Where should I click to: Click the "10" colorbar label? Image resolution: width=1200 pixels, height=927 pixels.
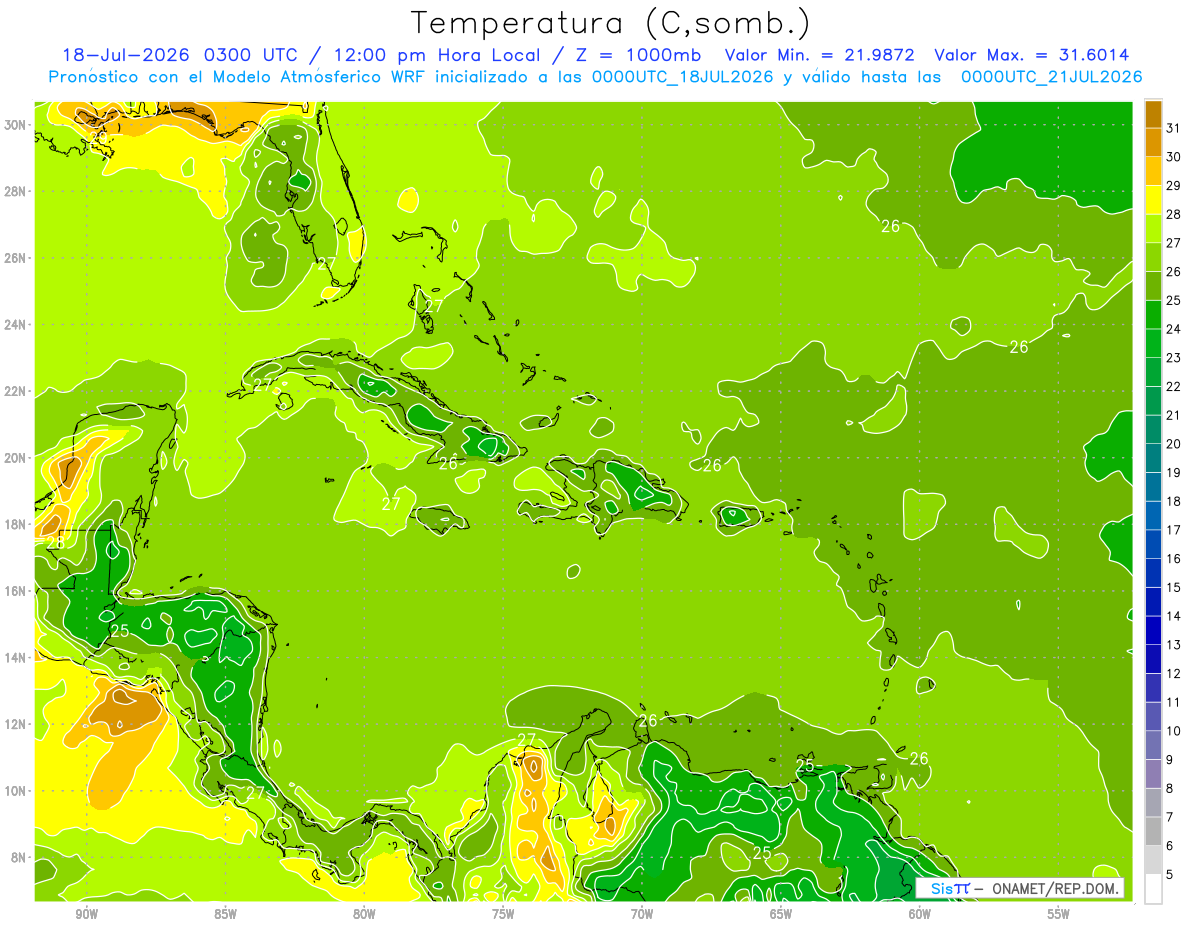(x=1174, y=731)
